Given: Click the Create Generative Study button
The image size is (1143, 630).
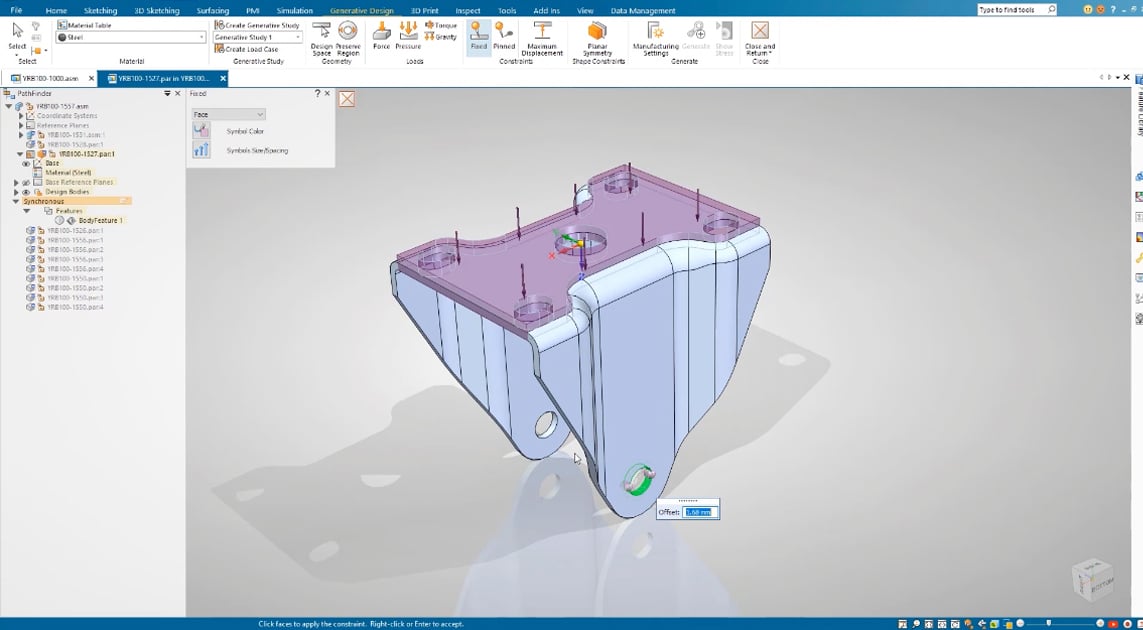Looking at the screenshot, I should [257, 25].
